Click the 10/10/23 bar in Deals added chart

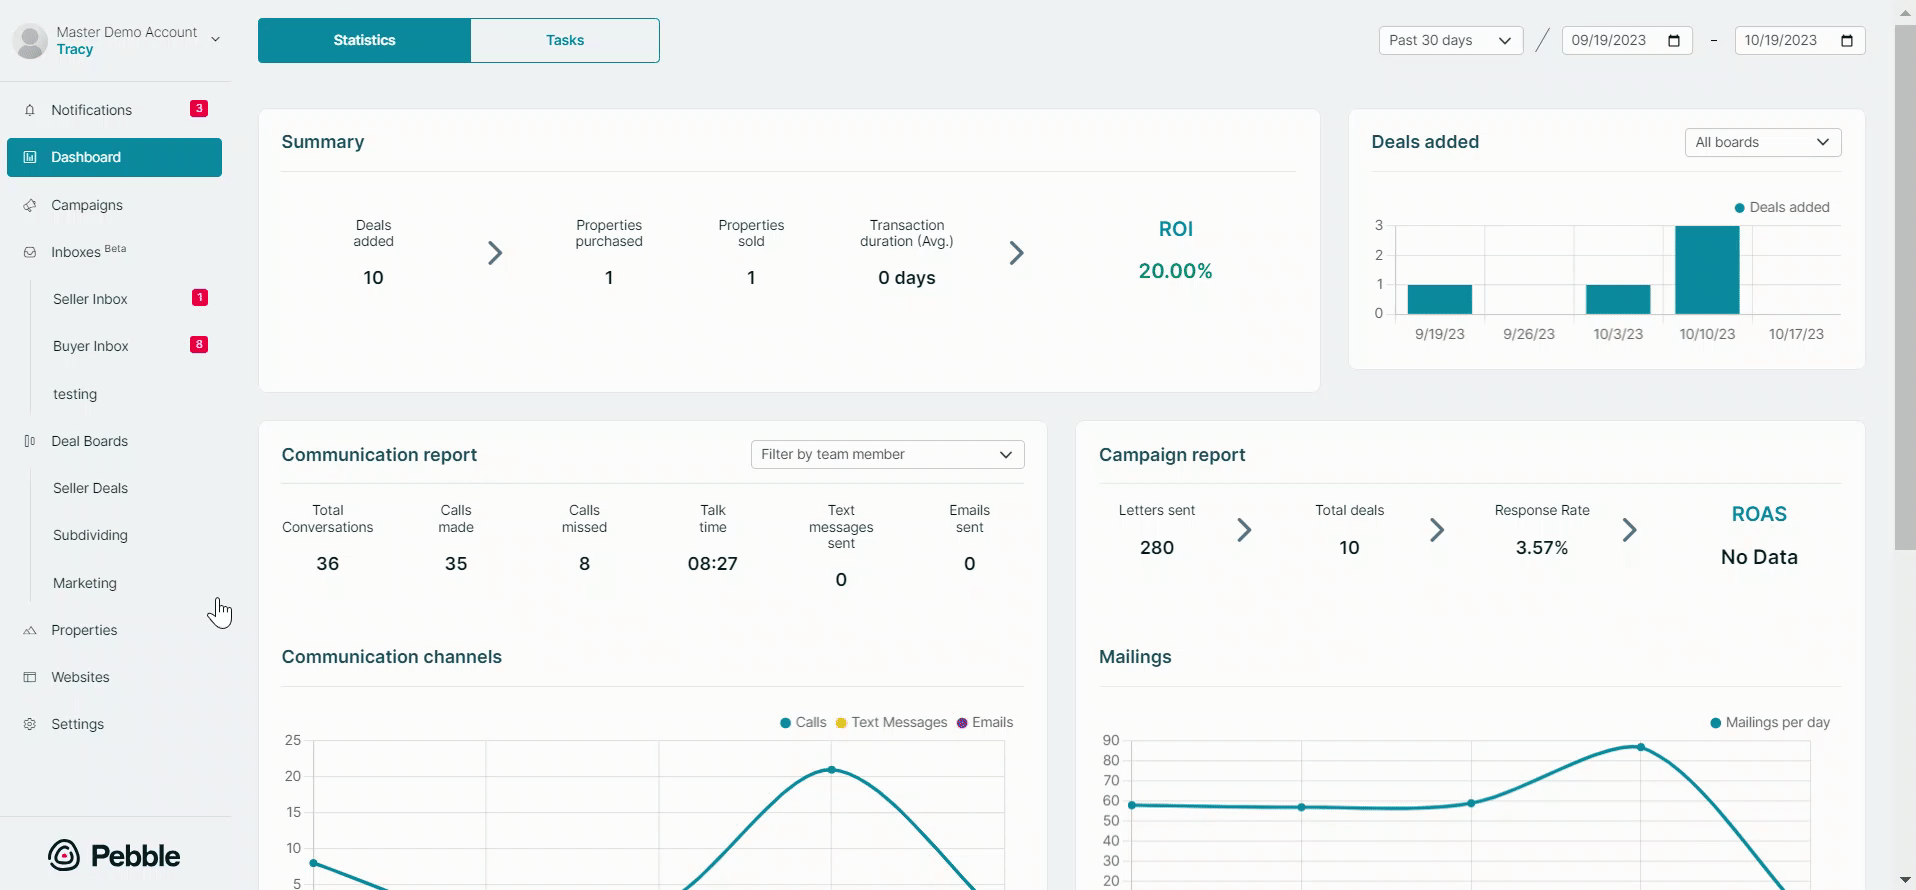(x=1707, y=270)
